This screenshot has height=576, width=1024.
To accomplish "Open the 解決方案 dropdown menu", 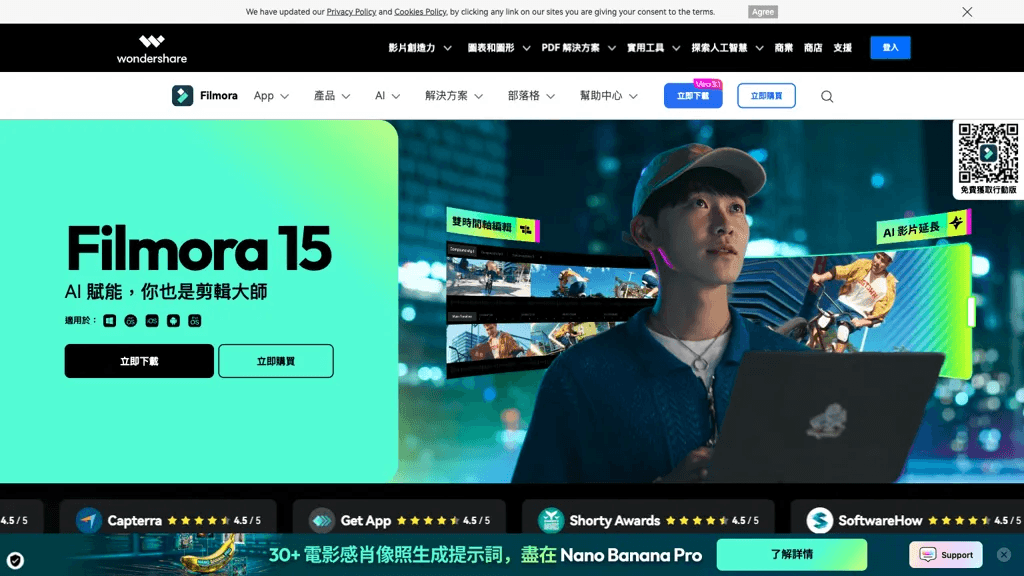I will click(x=454, y=96).
